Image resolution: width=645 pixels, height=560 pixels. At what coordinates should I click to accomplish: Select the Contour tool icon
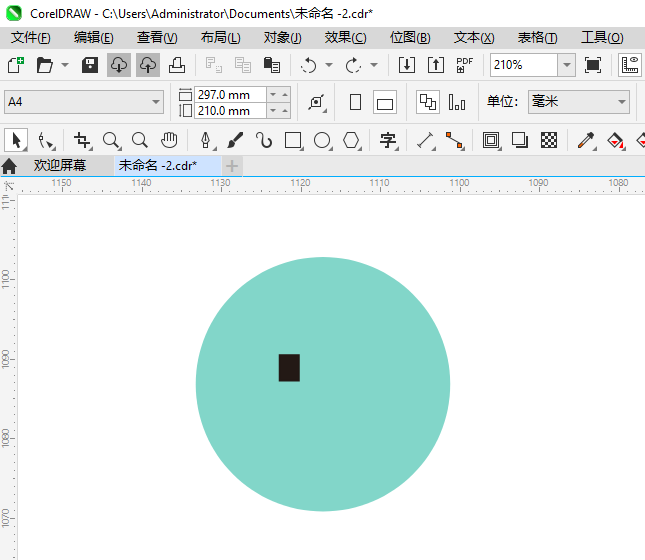[x=491, y=141]
